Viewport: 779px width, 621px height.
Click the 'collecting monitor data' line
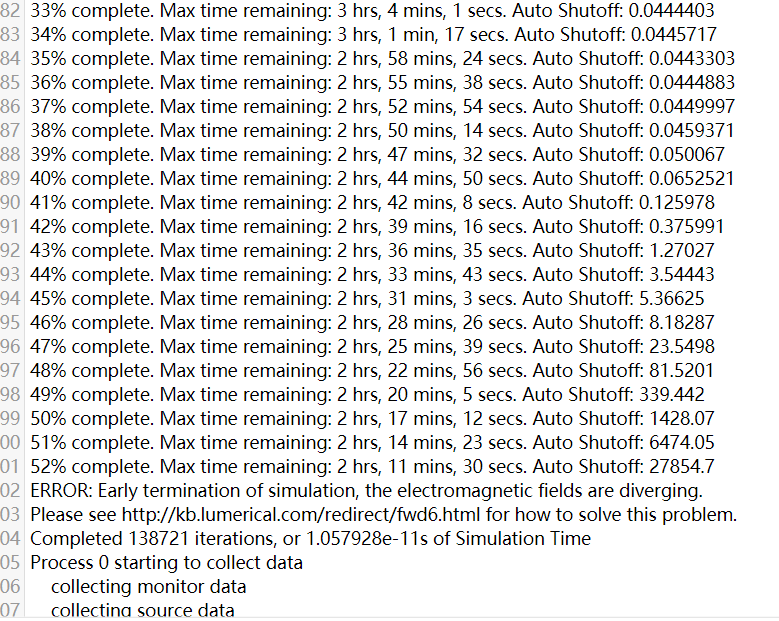(148, 587)
